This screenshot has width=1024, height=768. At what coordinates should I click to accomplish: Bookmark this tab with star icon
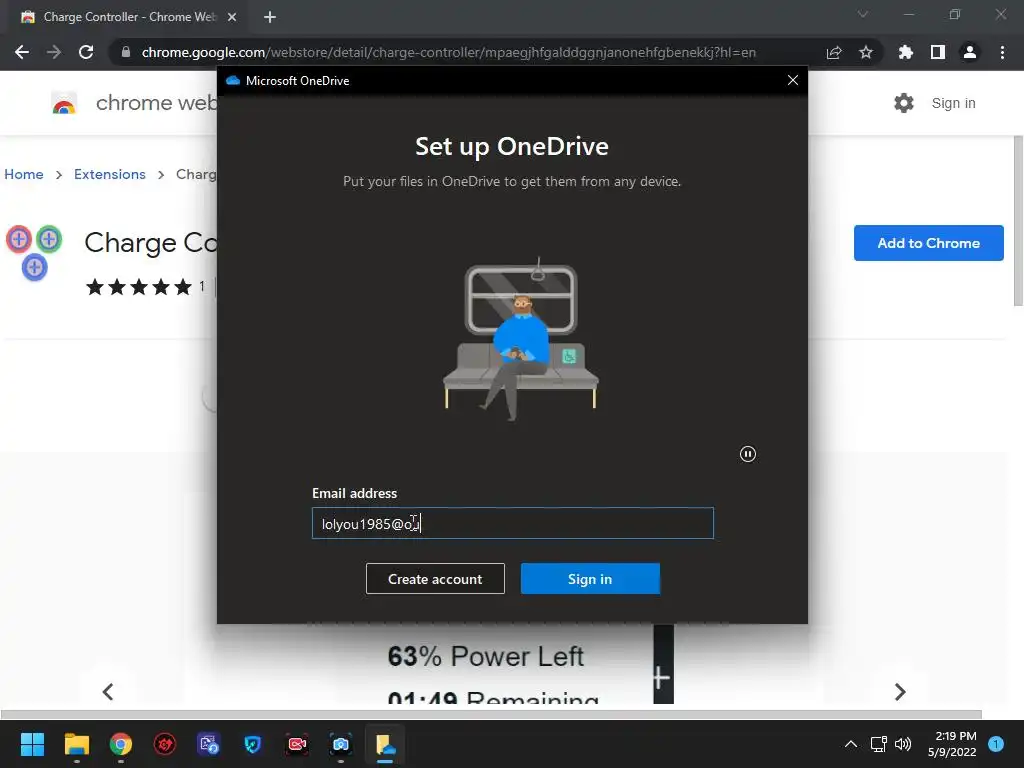[x=866, y=52]
